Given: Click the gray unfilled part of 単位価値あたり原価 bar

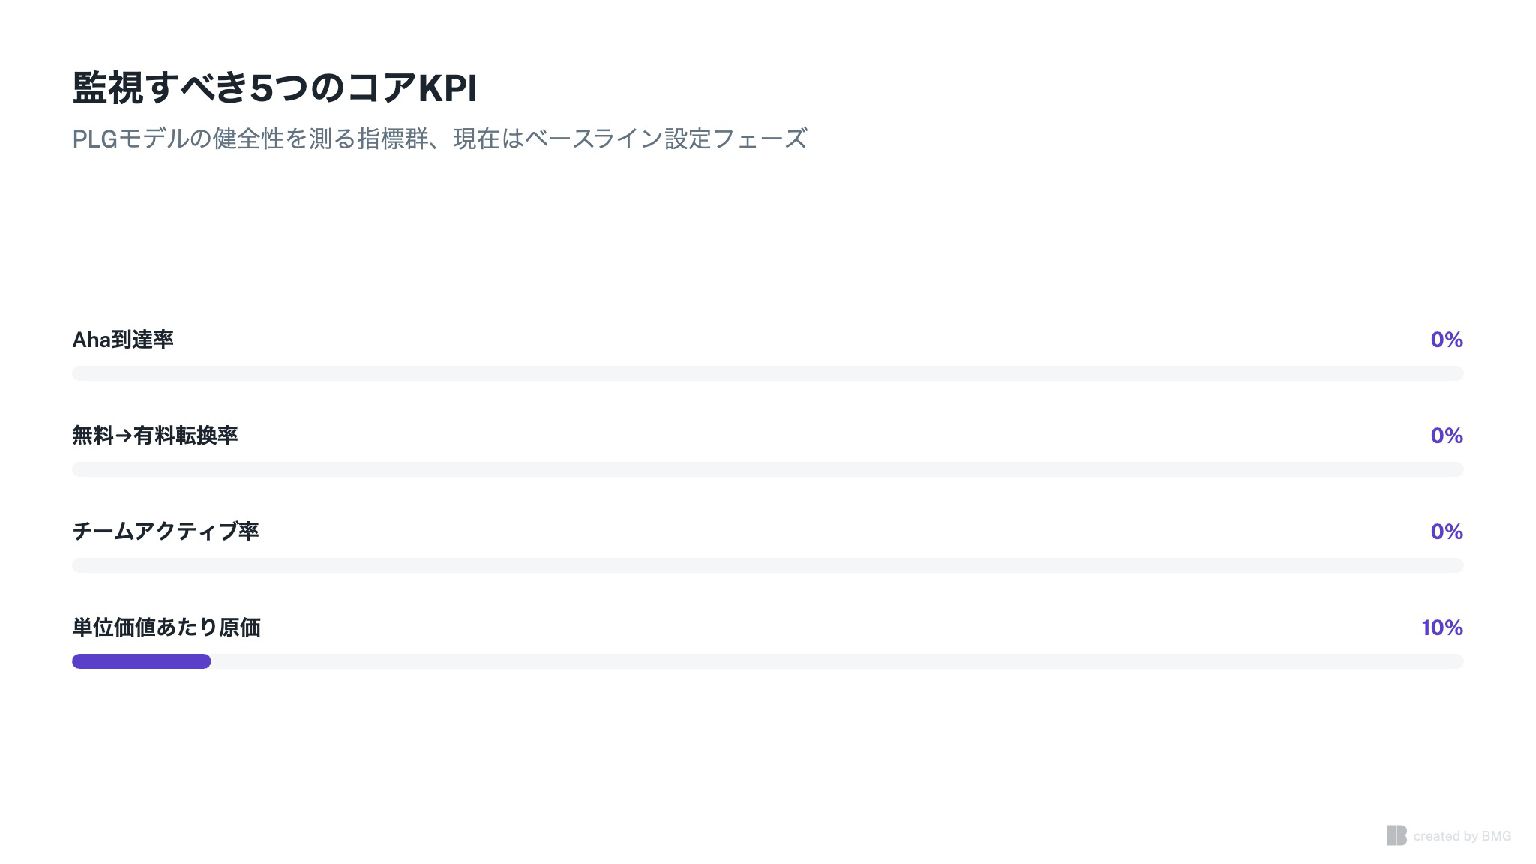Looking at the screenshot, I should [x=837, y=661].
